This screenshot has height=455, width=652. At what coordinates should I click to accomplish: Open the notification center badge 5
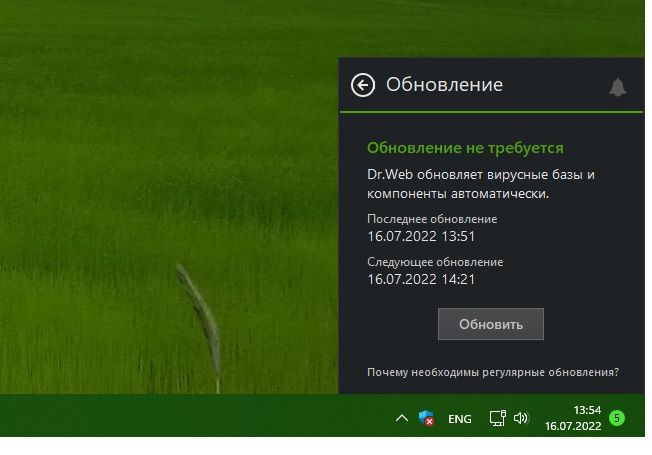click(x=617, y=418)
